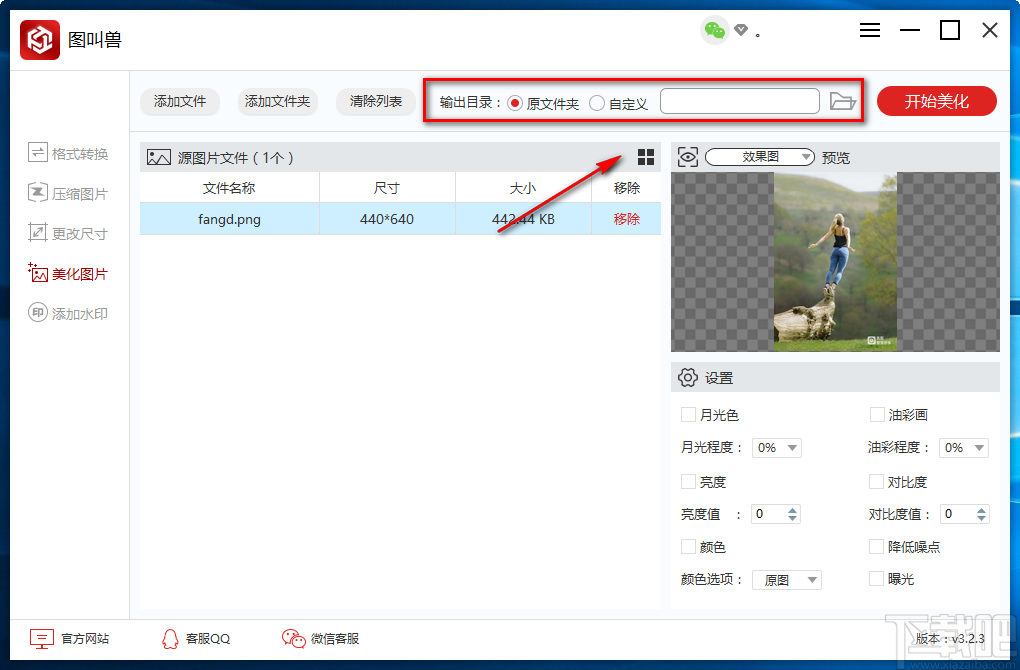Image resolution: width=1020 pixels, height=670 pixels.
Task: Open the hamburger main menu
Action: click(x=870, y=30)
